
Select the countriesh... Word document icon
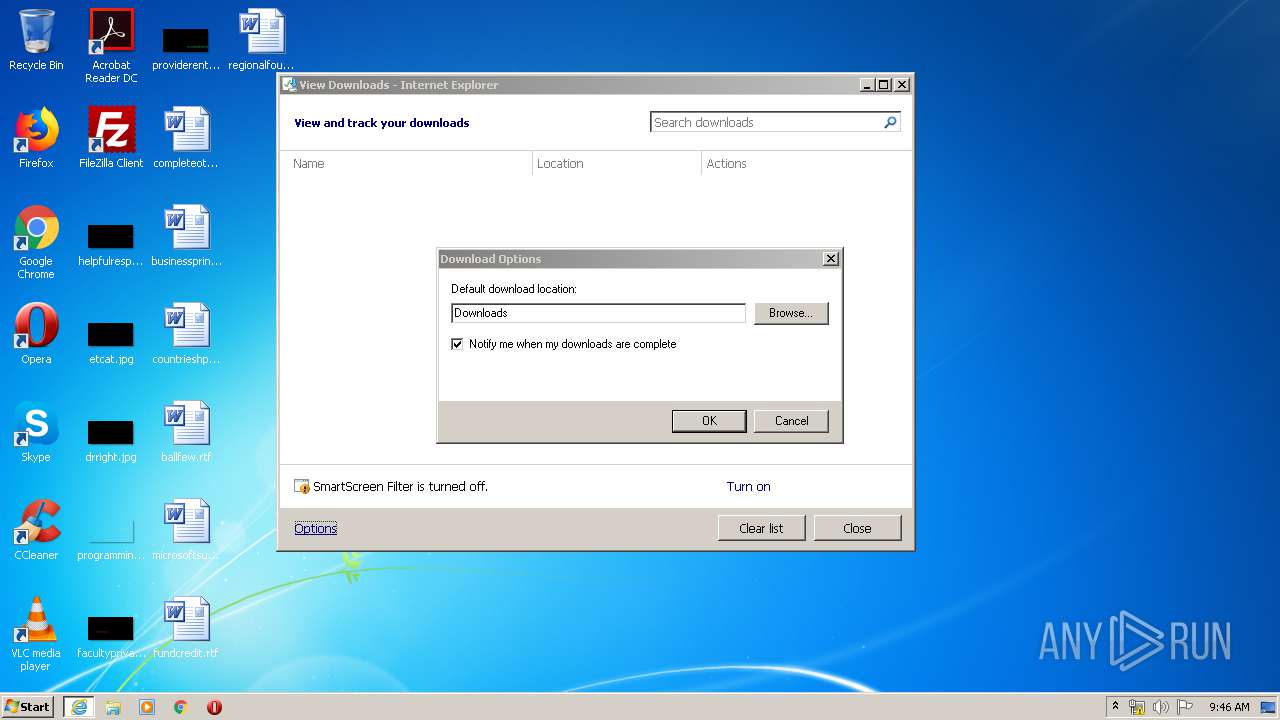tap(186, 334)
